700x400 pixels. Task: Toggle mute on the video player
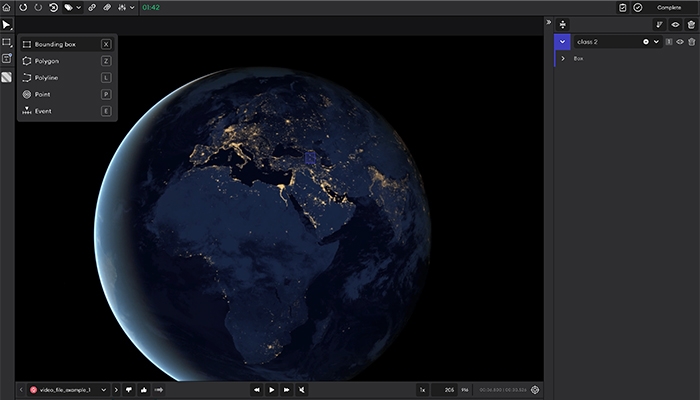click(x=302, y=389)
